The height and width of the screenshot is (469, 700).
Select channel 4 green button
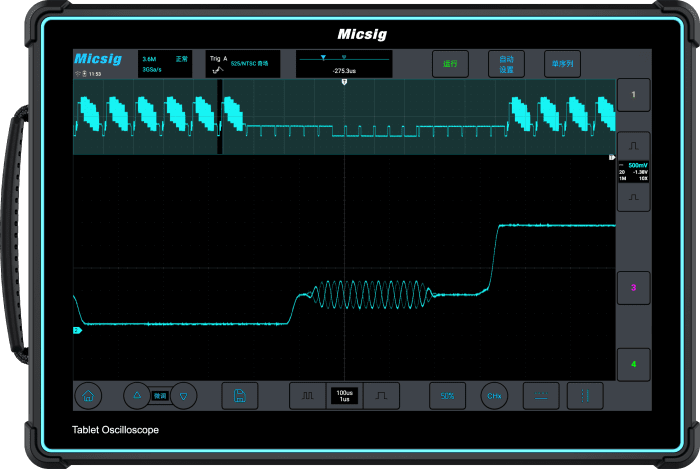(x=633, y=365)
